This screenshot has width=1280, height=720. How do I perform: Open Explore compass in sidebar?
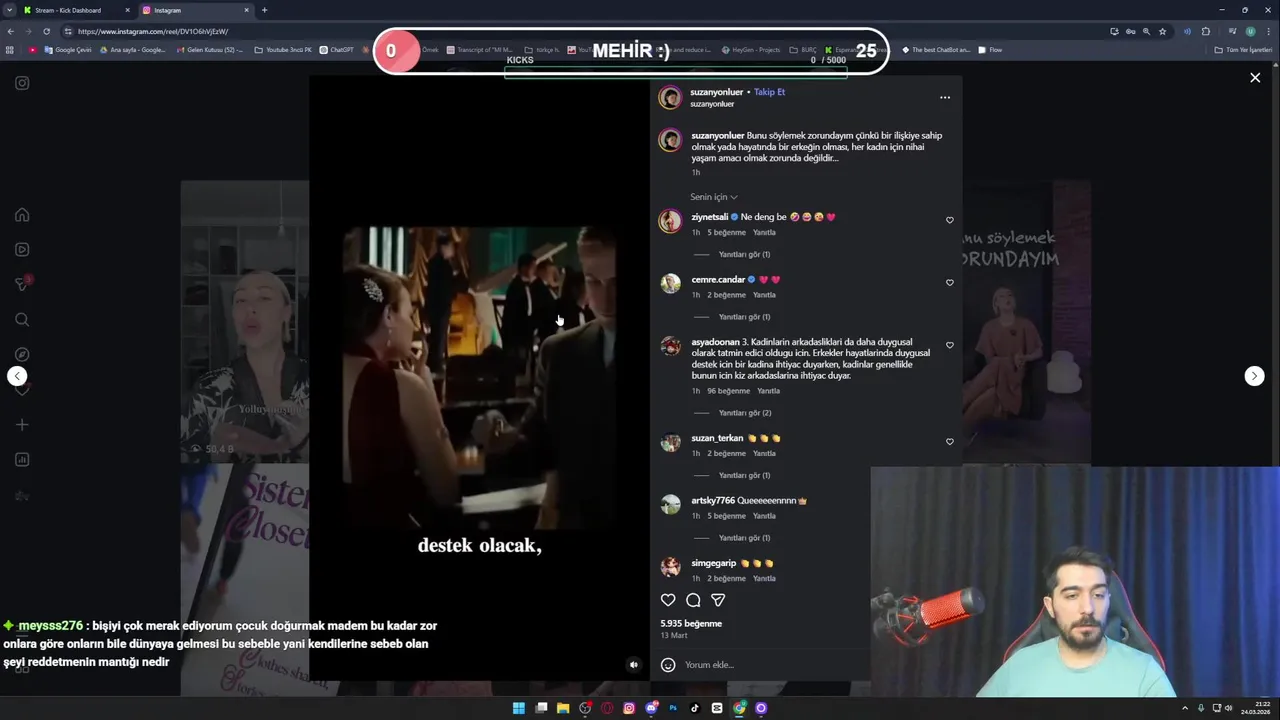(x=22, y=354)
